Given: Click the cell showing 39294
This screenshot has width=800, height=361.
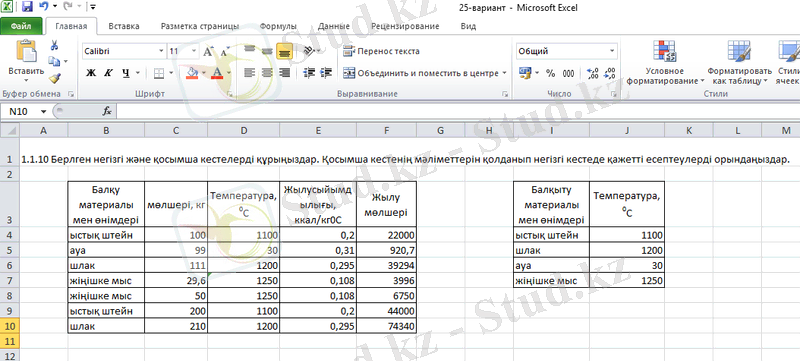Looking at the screenshot, I should tap(386, 266).
